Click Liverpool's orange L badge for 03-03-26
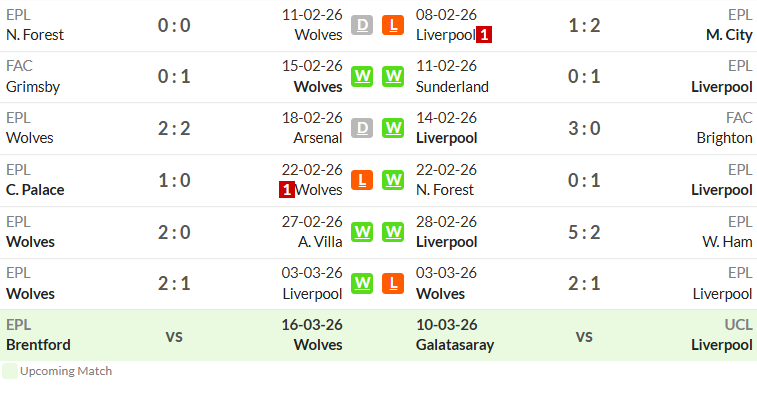The width and height of the screenshot is (757, 400). [x=393, y=284]
